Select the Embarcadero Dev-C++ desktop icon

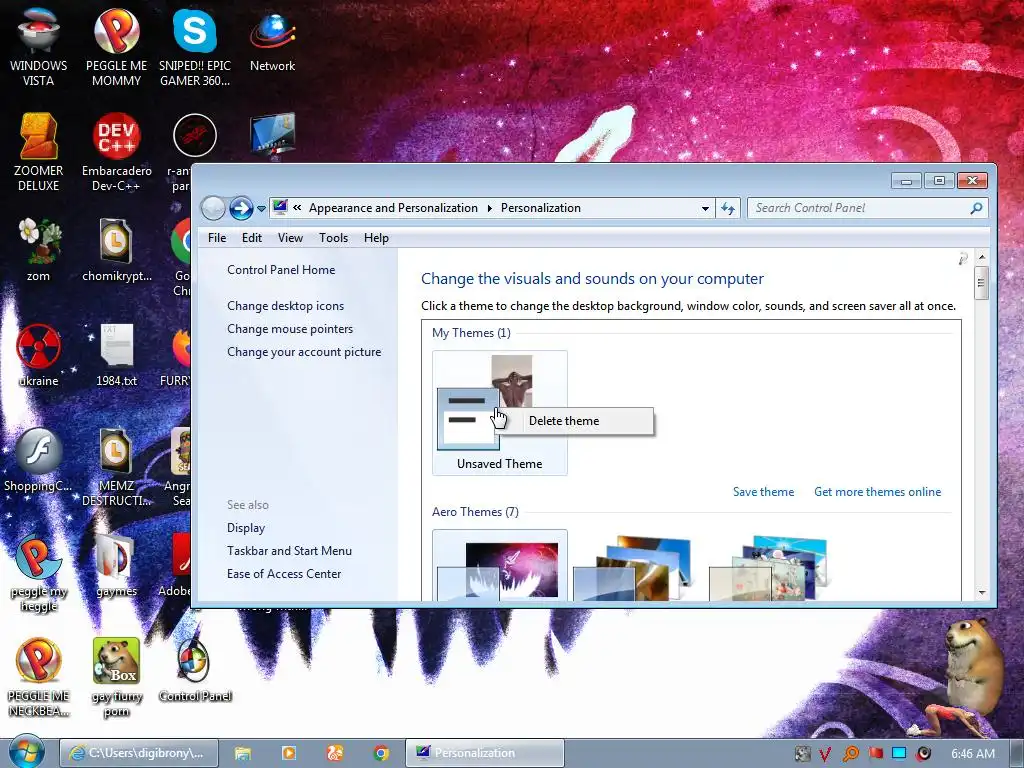116,153
